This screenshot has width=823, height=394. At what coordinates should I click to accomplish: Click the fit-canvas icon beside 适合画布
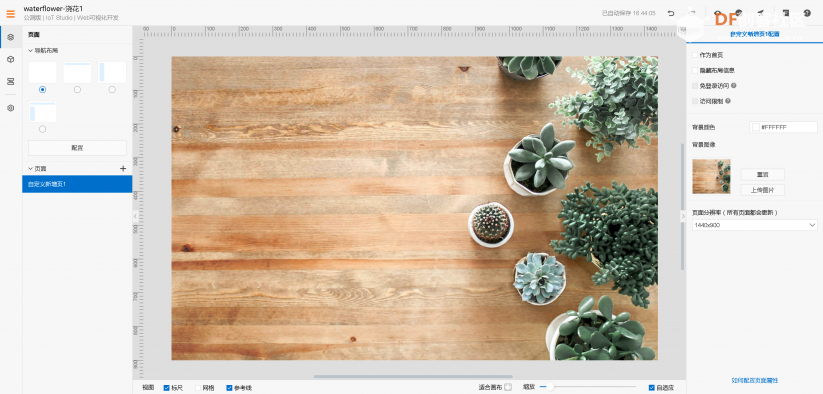[508, 388]
